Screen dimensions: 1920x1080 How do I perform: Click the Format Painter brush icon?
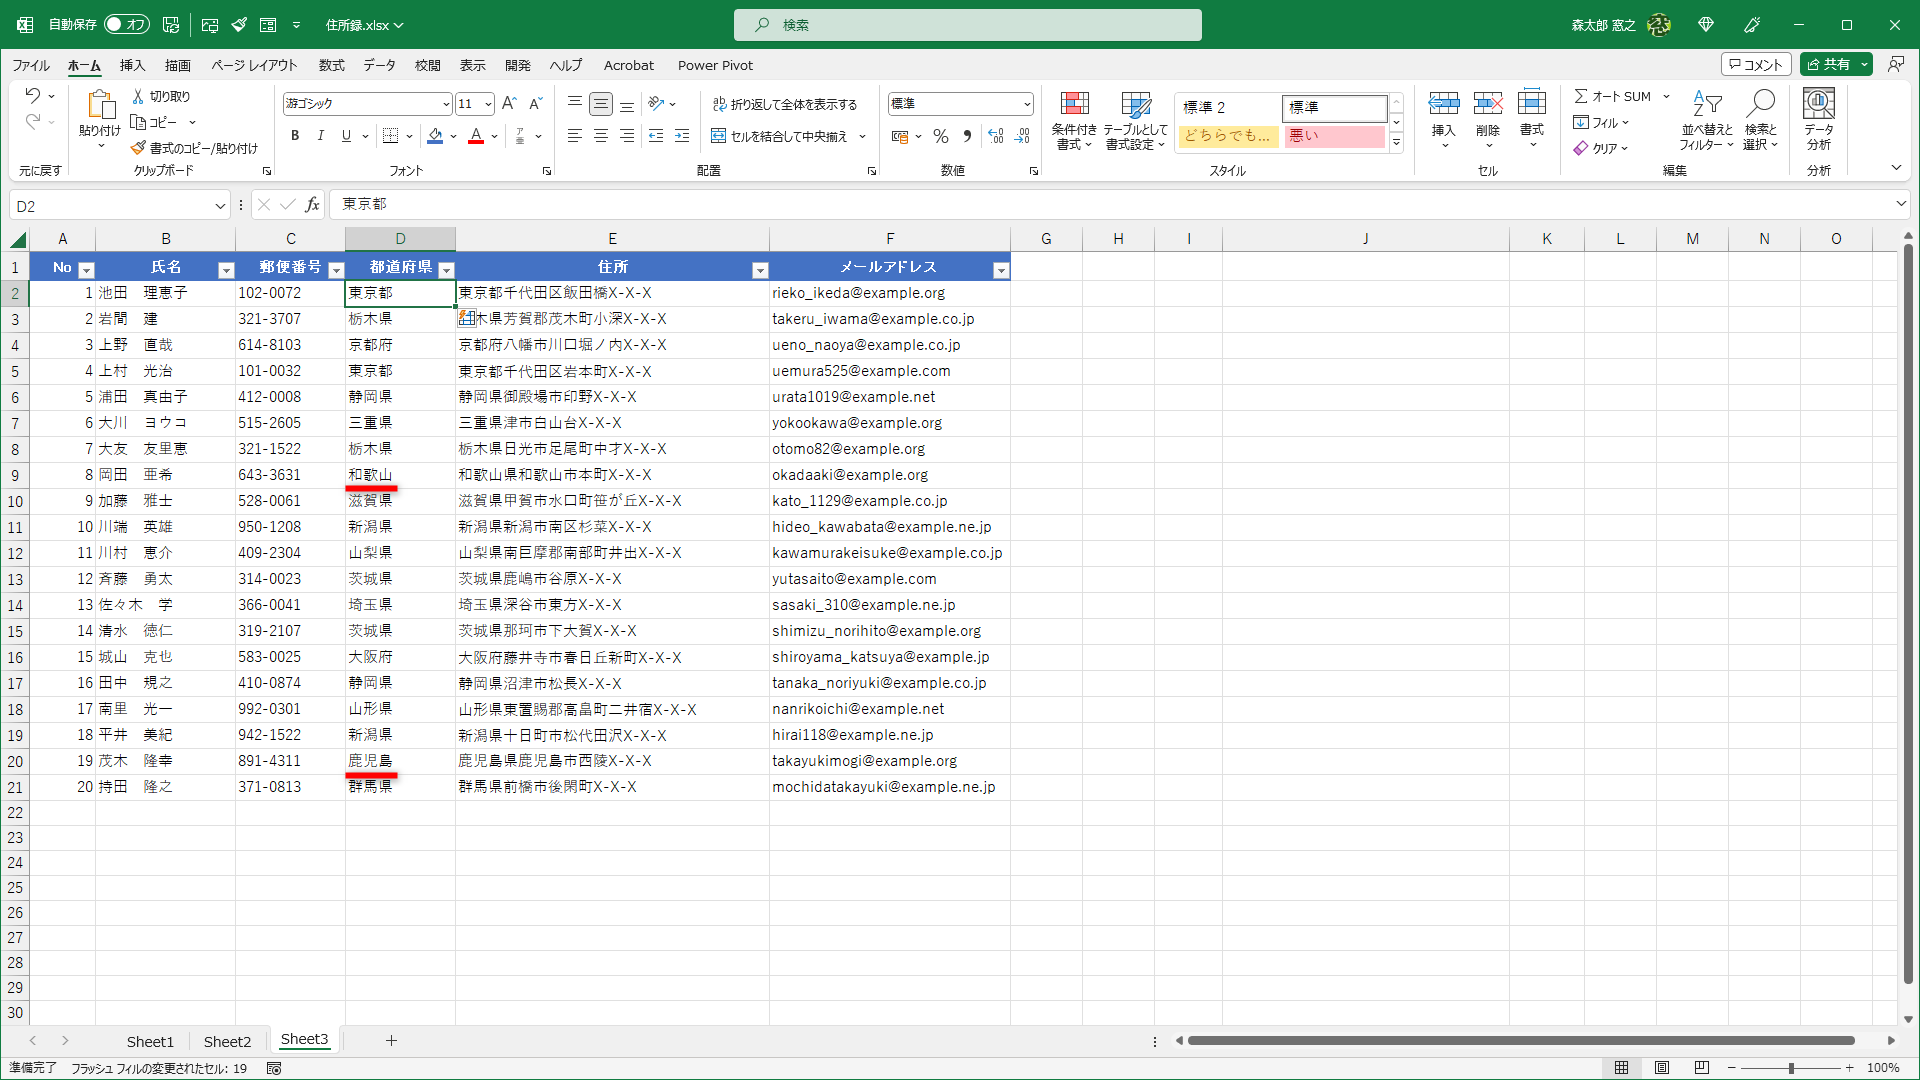(x=139, y=148)
